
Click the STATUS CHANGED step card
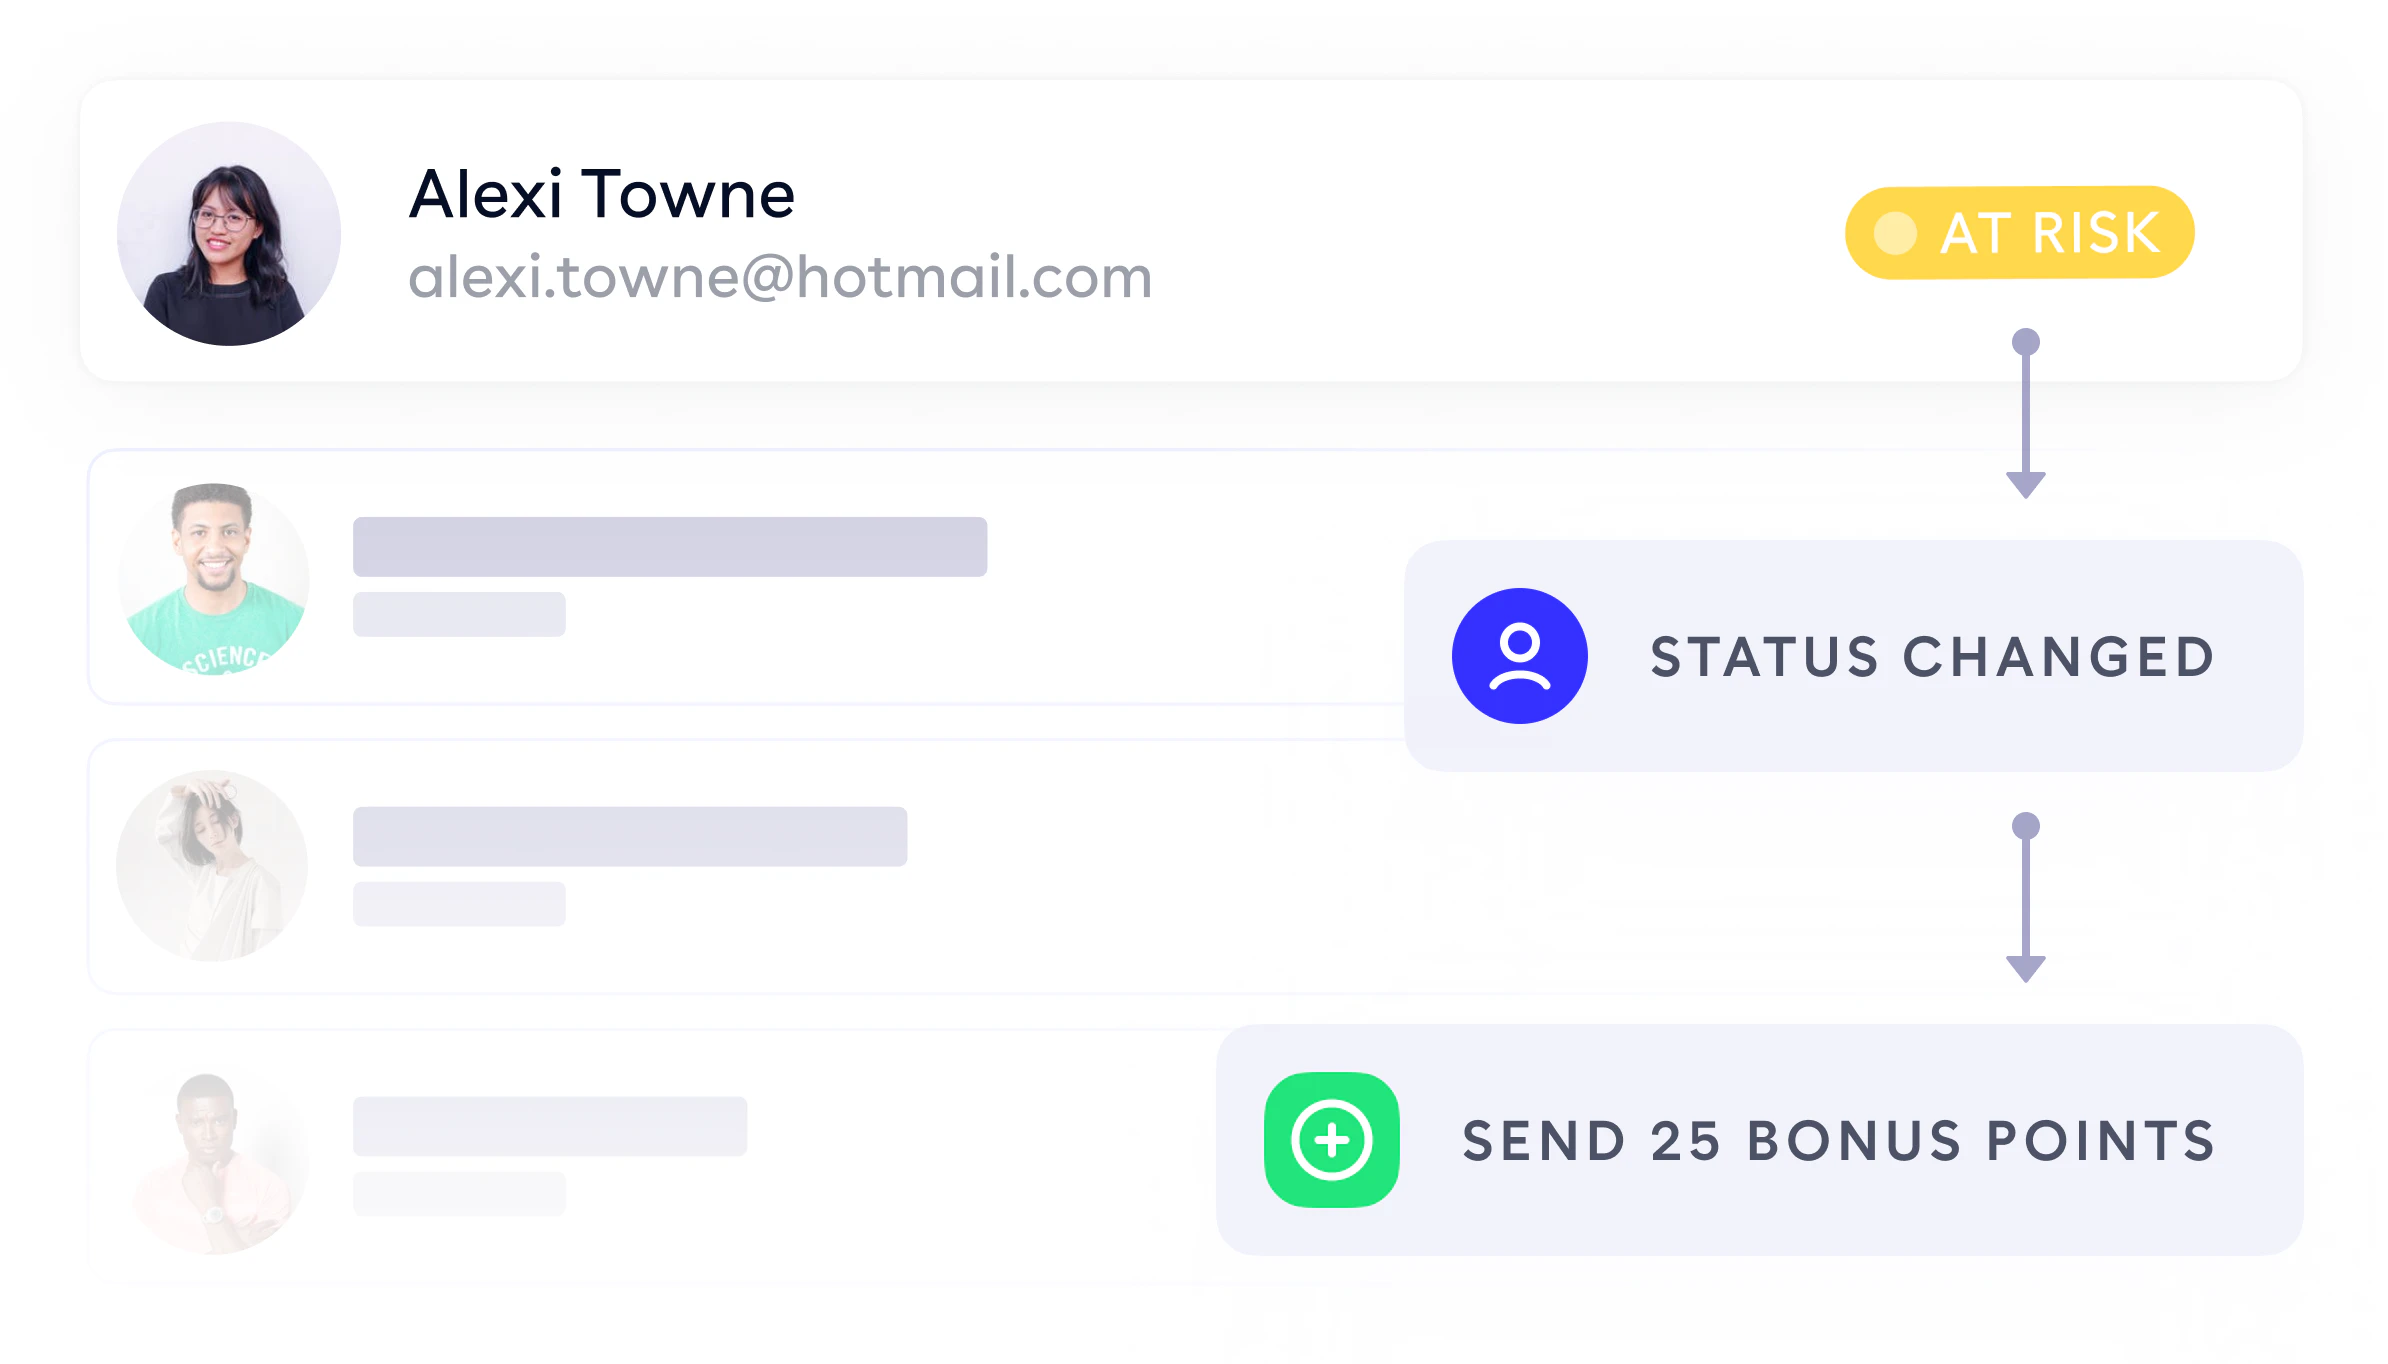click(x=1853, y=656)
